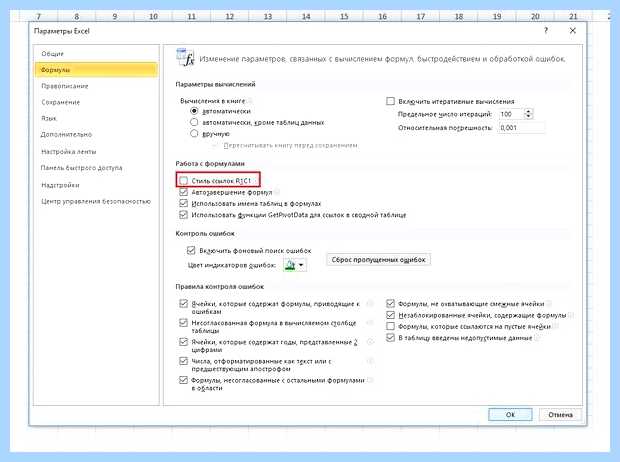Open the Сохранение category
The image size is (620, 462).
60,102
